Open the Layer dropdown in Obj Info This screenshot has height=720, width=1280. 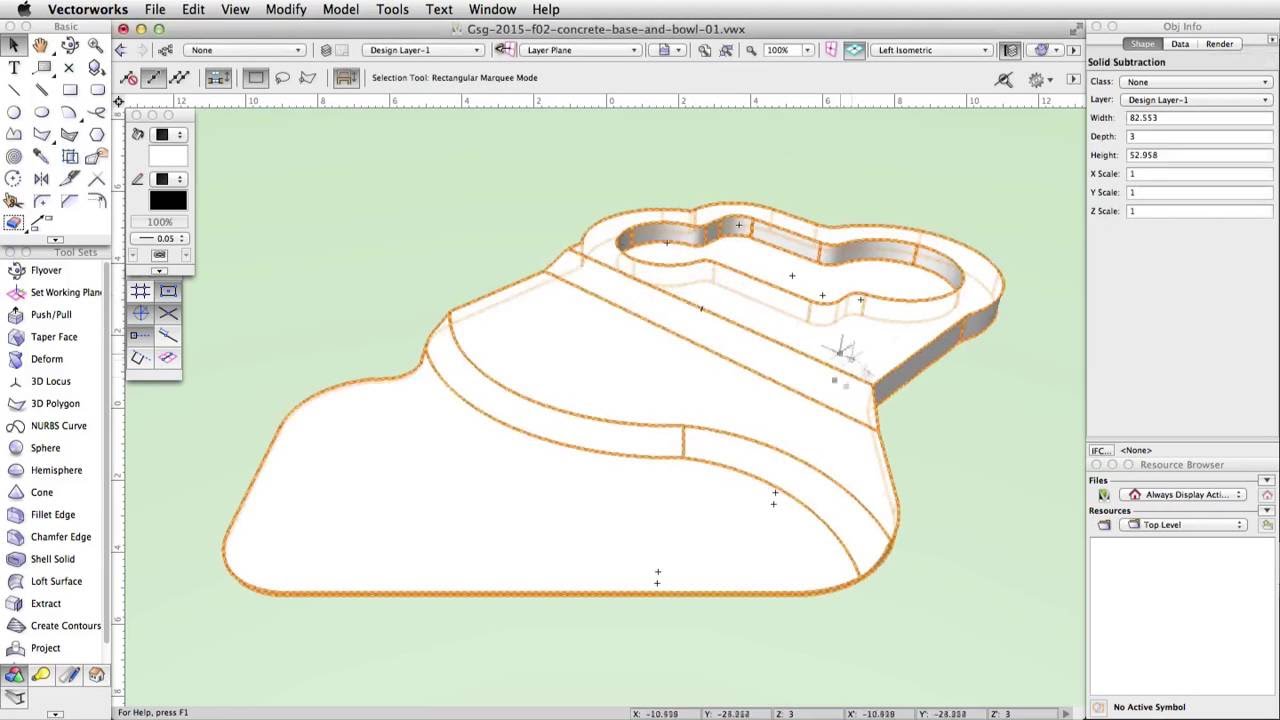1196,100
